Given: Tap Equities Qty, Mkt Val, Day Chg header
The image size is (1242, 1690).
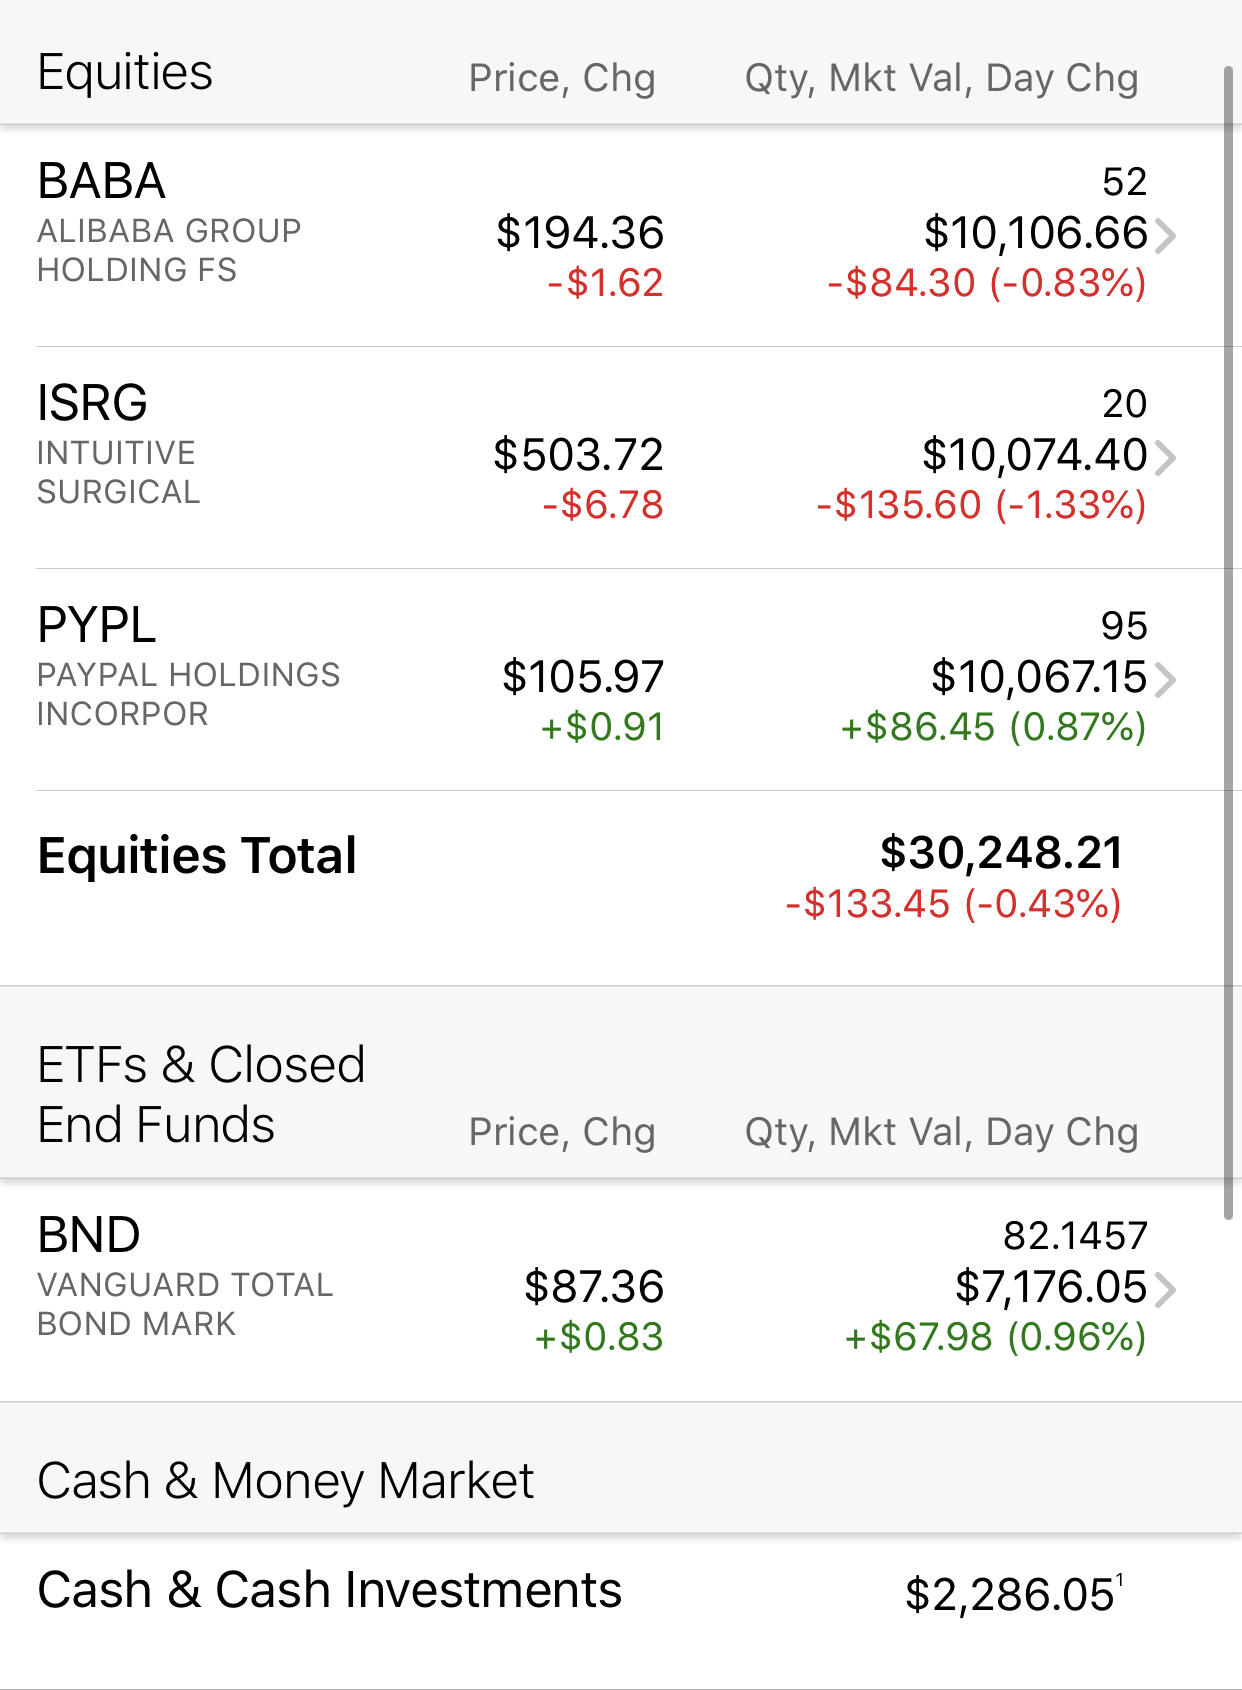Looking at the screenshot, I should coord(941,78).
